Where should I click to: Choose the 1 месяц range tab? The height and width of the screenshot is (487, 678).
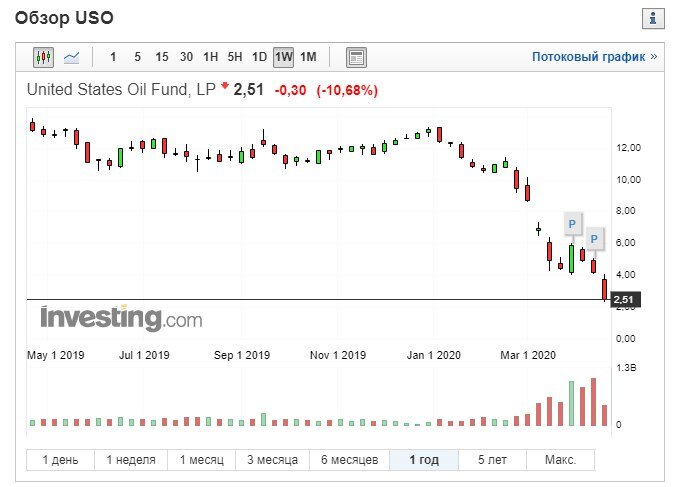[x=202, y=460]
